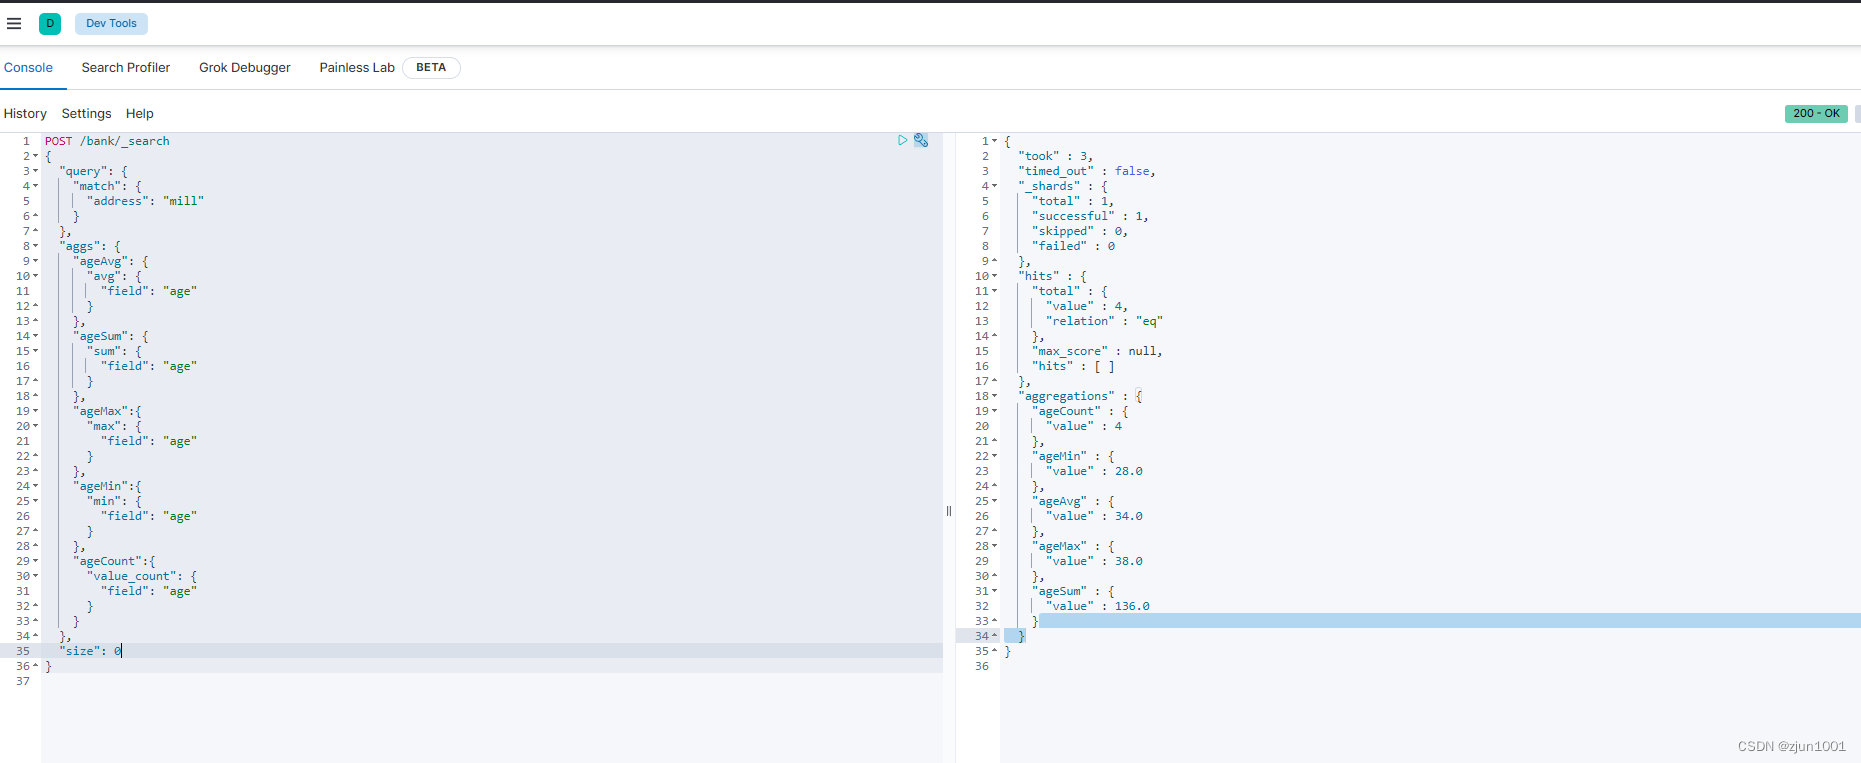
Task: Collapse the match block at line 4
Action: 36,186
